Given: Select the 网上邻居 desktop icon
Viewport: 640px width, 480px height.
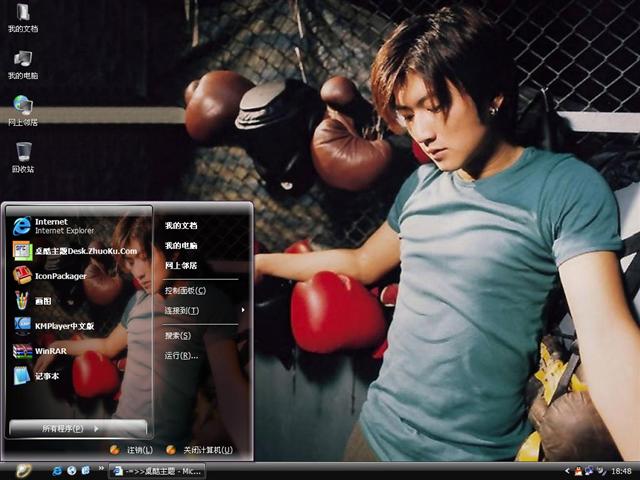Looking at the screenshot, I should tap(23, 111).
